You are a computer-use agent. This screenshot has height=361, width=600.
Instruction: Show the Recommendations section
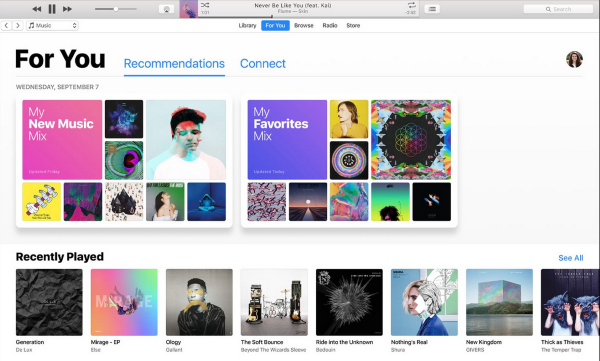(174, 64)
